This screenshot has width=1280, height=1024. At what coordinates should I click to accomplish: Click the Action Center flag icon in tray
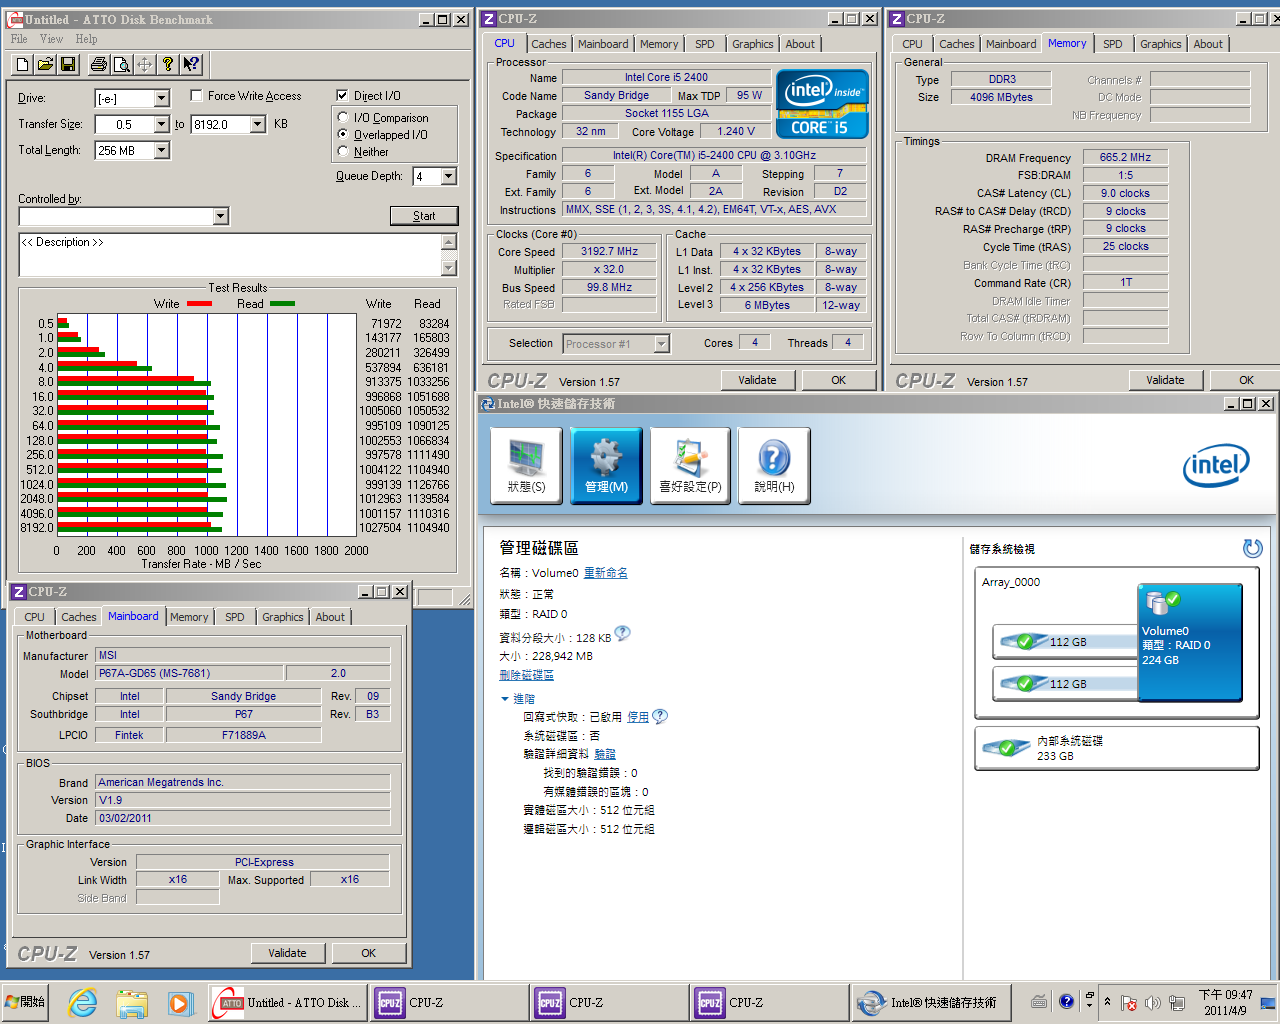1129,1002
